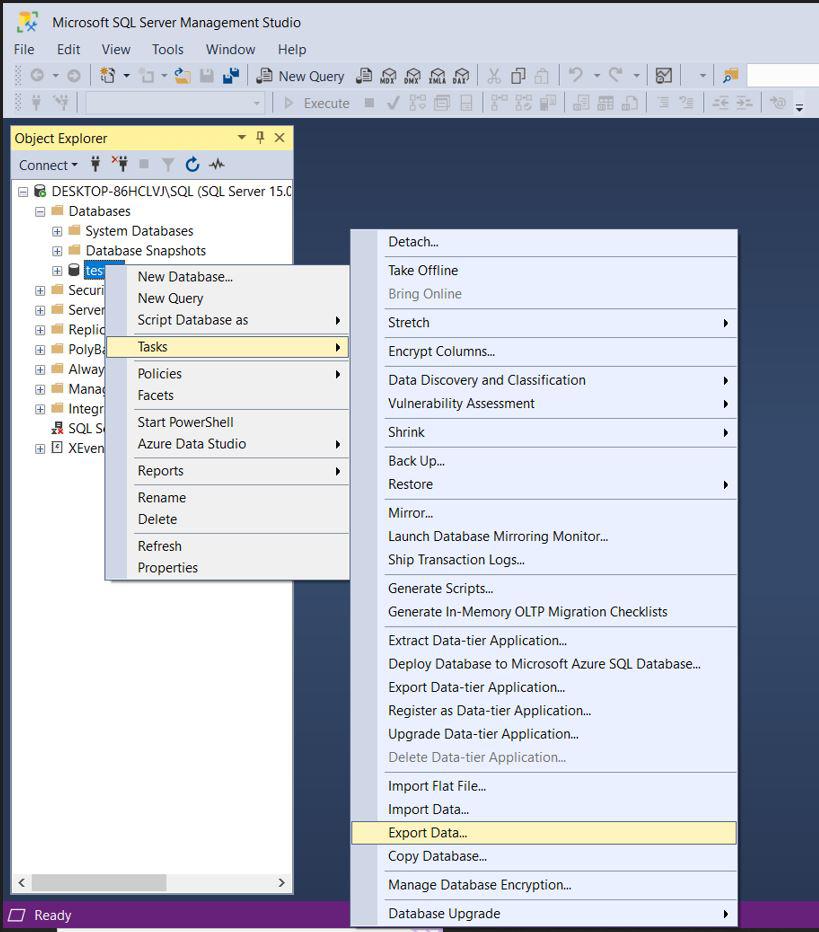Image resolution: width=819 pixels, height=932 pixels.
Task: Open the Shrink submenu
Action: coord(544,432)
